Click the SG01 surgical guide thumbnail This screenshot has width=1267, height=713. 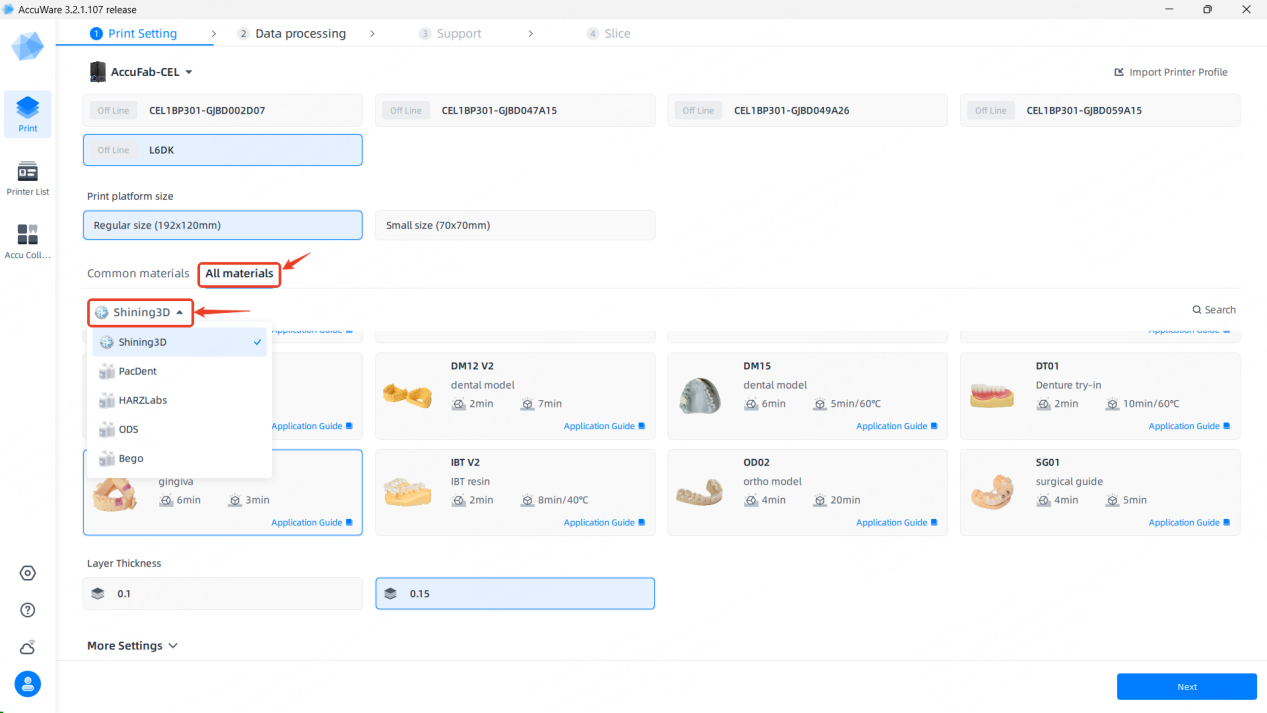pos(992,492)
